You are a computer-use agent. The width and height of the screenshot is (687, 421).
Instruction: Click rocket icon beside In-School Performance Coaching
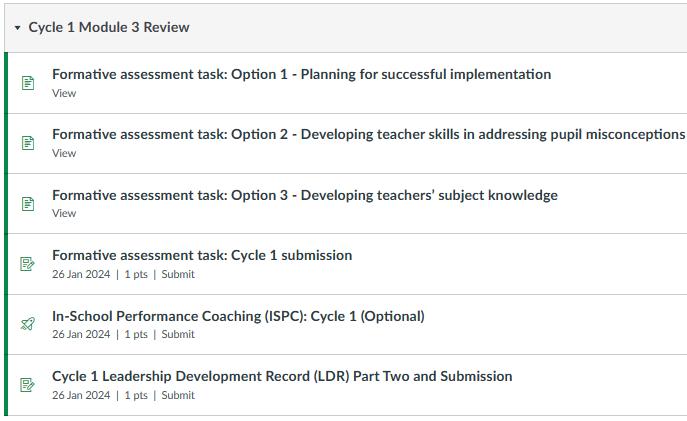point(28,324)
